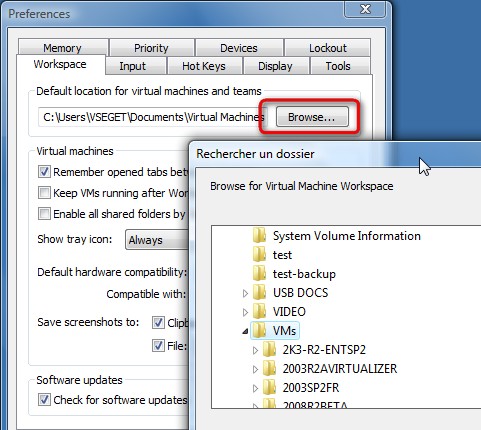Screen dimensions: 481x430
Task: Enable Keep VMs running after Workstation closes
Action: coord(44,193)
